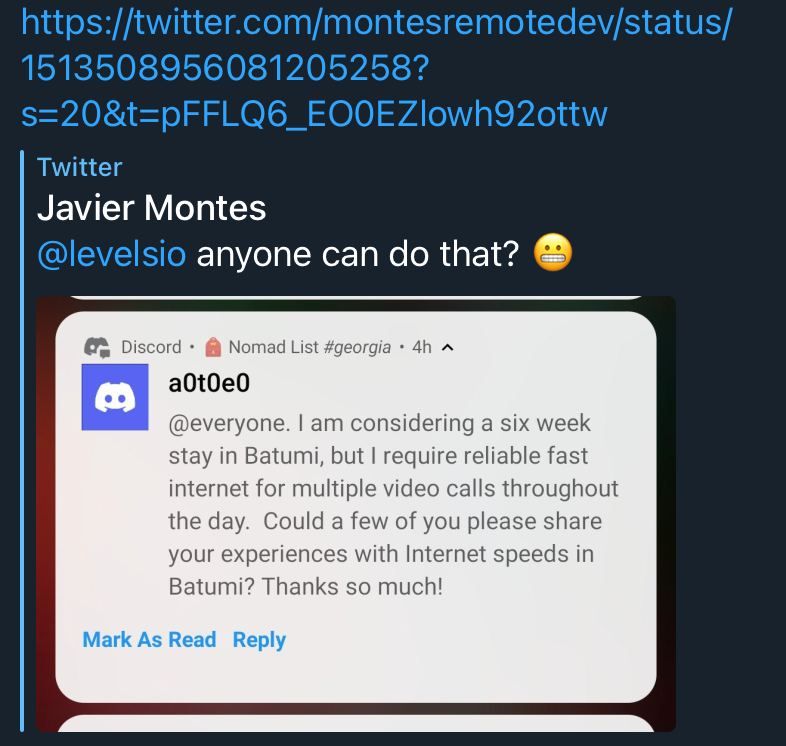The width and height of the screenshot is (786, 746).
Task: Click the grimacing face emoji
Action: (554, 255)
